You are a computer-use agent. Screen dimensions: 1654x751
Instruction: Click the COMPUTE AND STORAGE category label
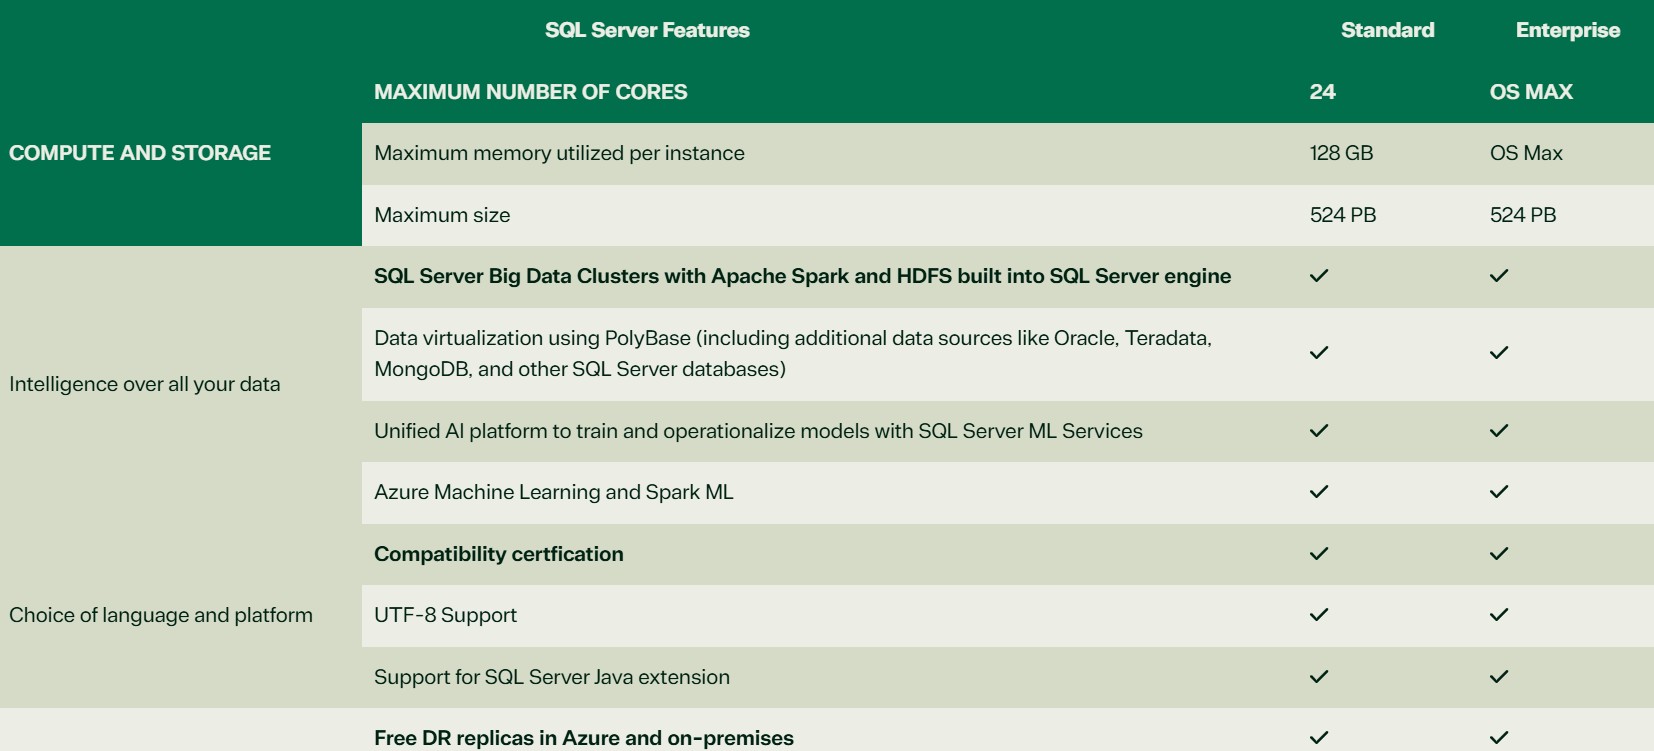click(x=140, y=153)
